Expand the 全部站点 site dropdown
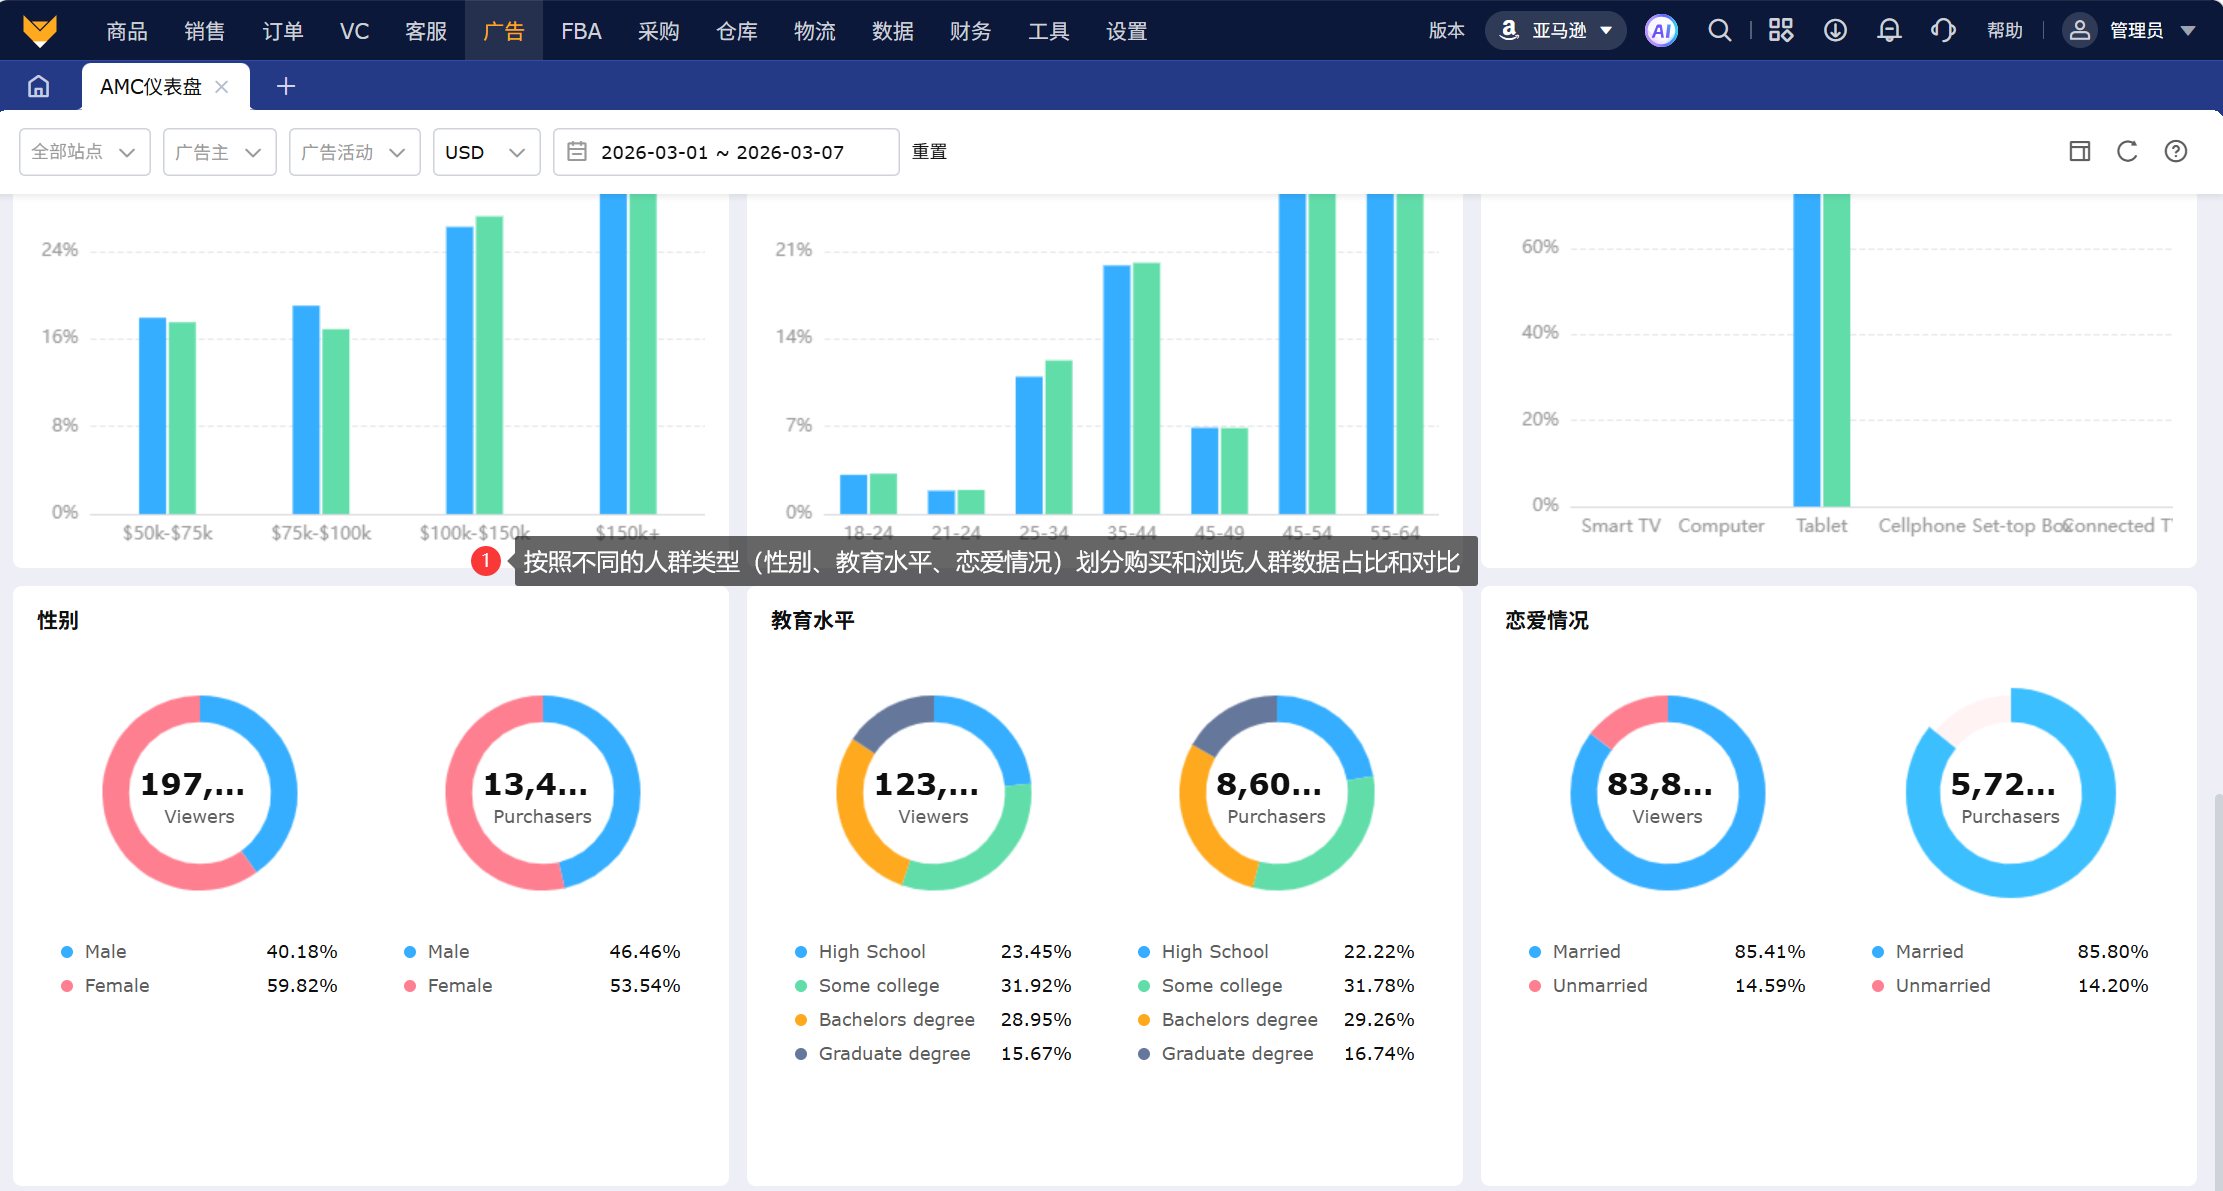Image resolution: width=2223 pixels, height=1191 pixels. tap(84, 152)
